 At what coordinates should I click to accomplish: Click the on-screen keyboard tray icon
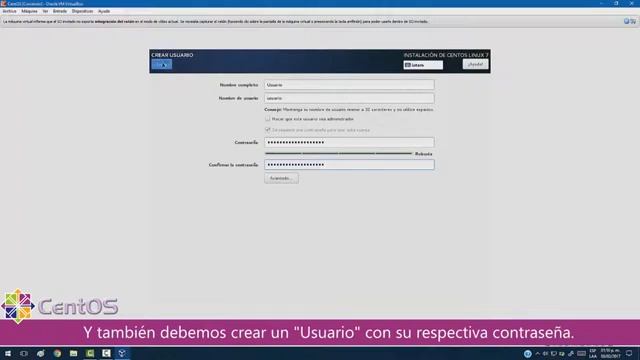(x=582, y=353)
